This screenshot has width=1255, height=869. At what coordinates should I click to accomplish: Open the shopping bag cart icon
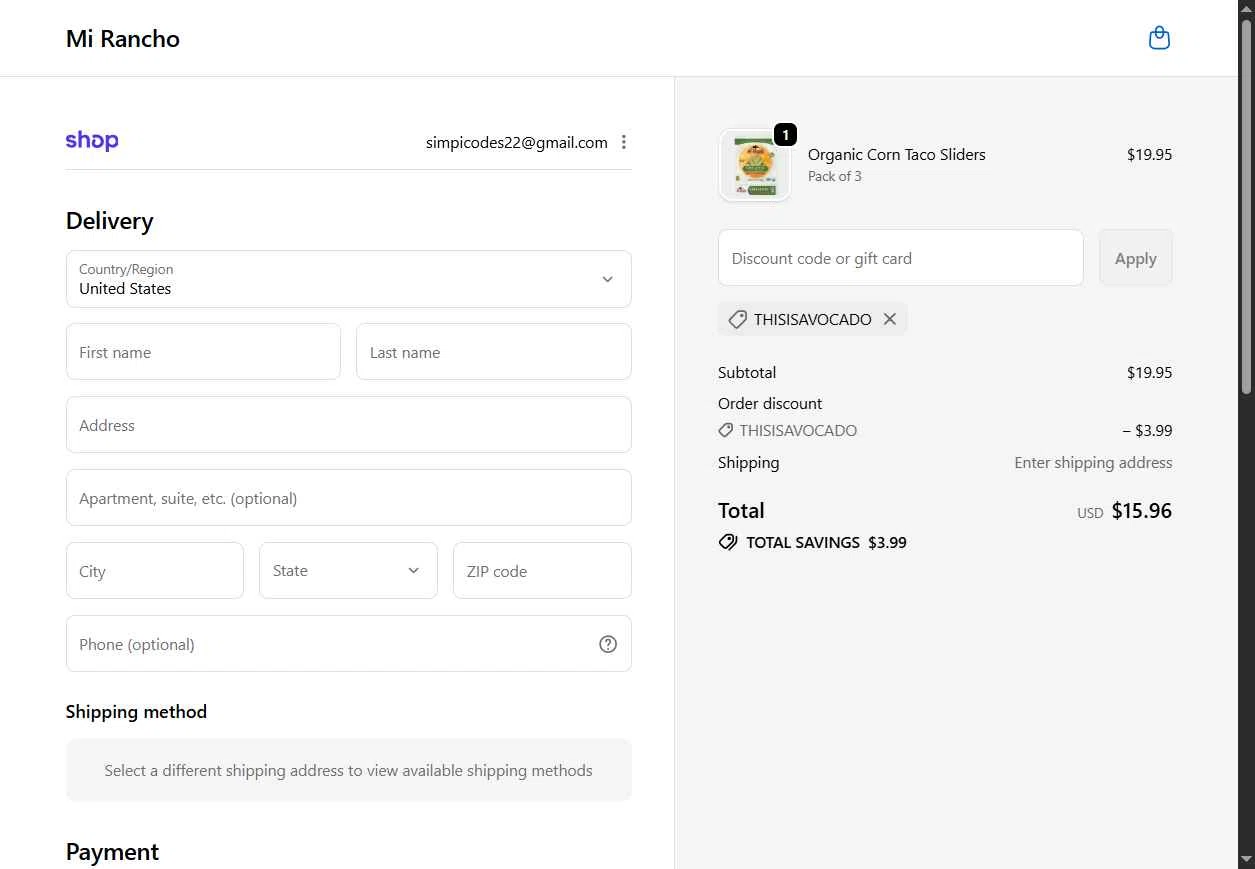1159,38
